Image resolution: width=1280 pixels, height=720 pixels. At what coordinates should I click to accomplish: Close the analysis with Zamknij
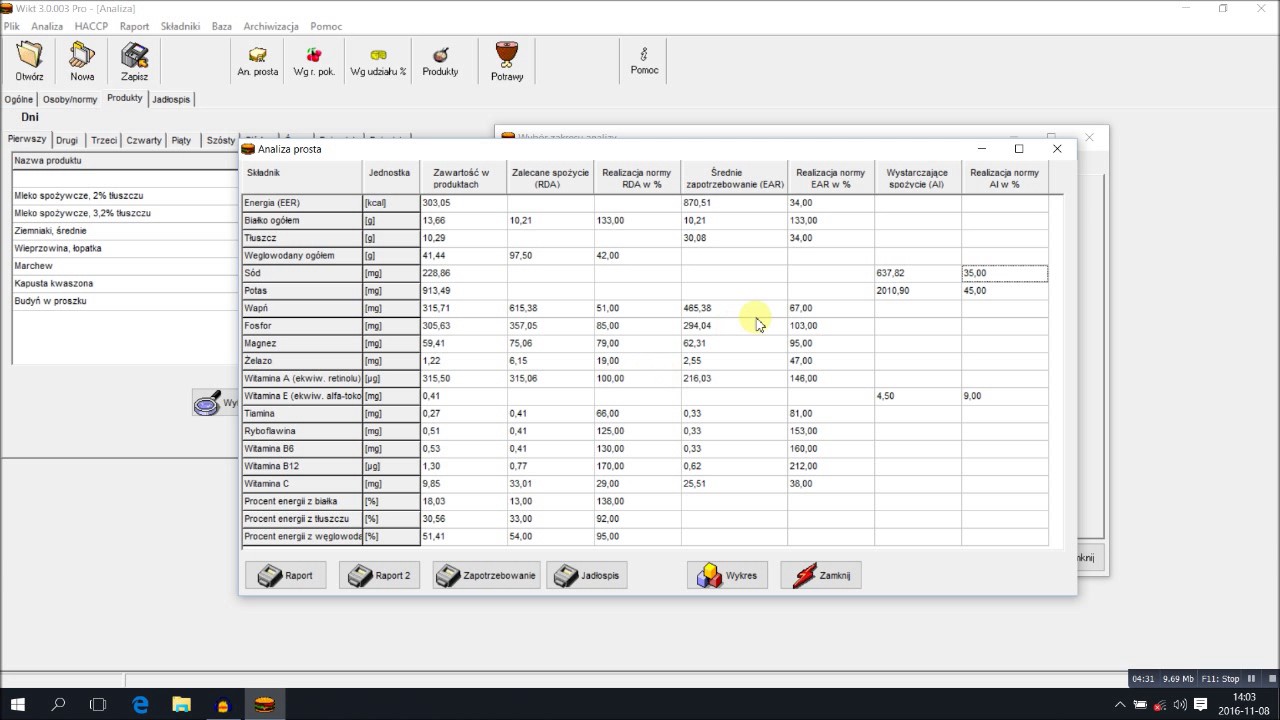pos(821,575)
